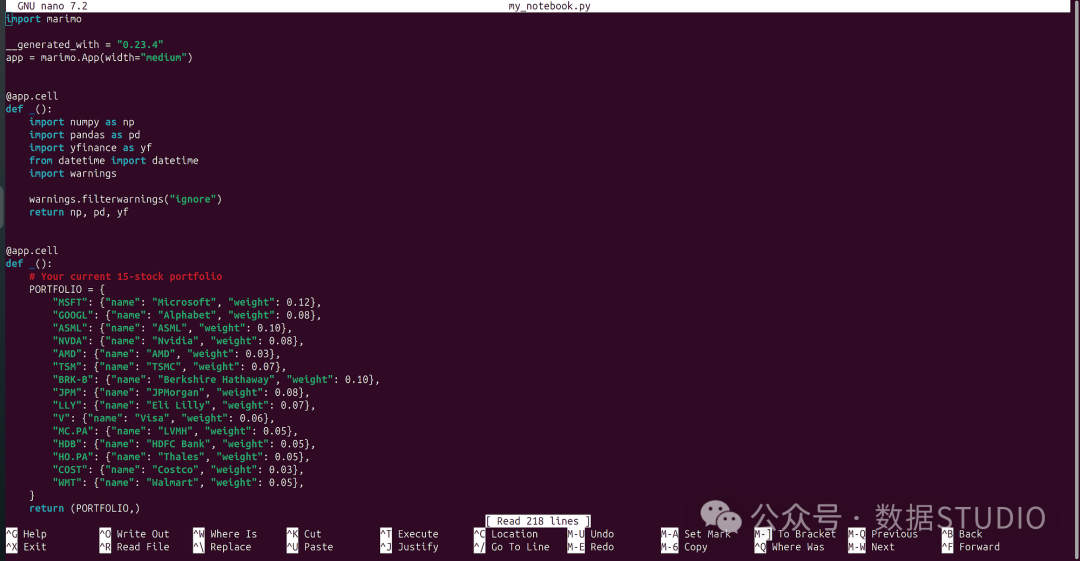The image size is (1080, 561).
Task: Click the "V" Visa portfolio entry
Action: (x=163, y=418)
